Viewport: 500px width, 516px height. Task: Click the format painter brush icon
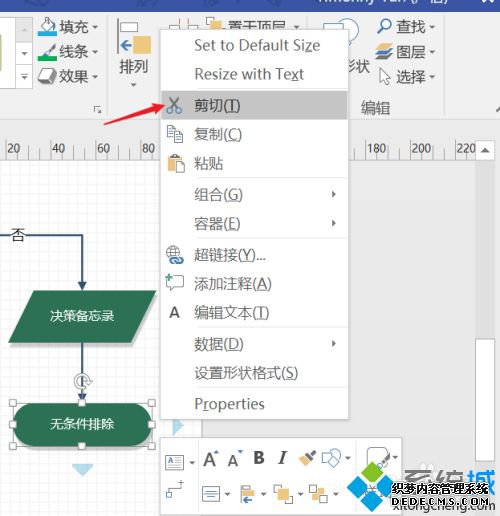[307, 458]
